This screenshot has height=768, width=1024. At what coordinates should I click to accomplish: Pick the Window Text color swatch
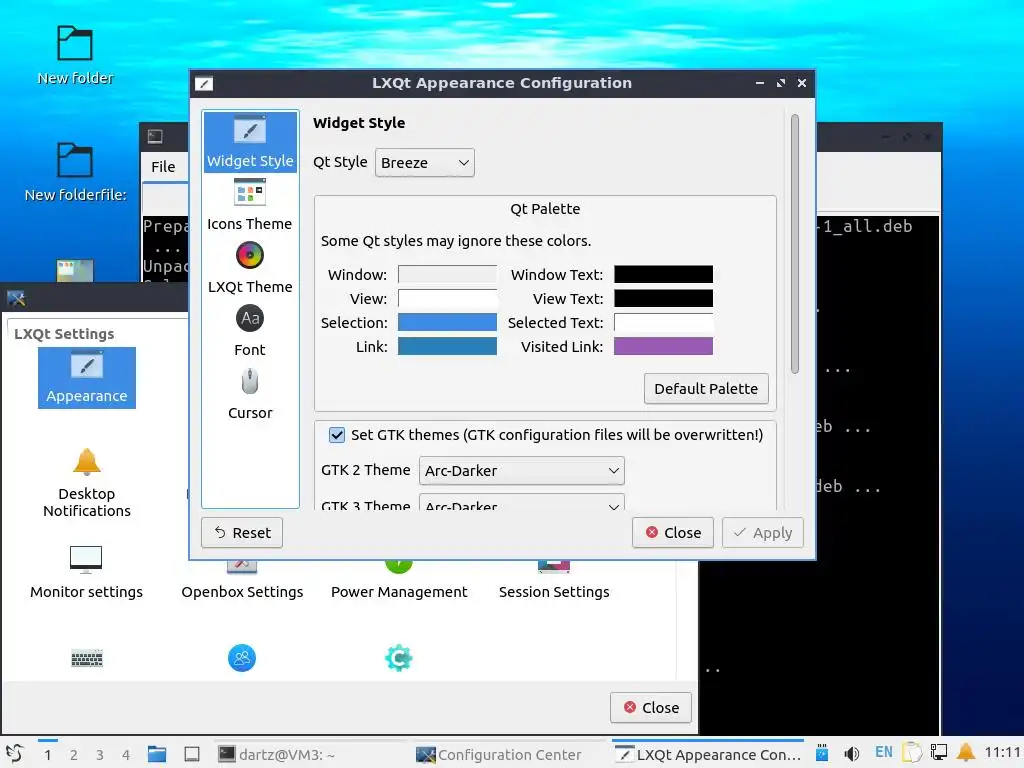(664, 274)
